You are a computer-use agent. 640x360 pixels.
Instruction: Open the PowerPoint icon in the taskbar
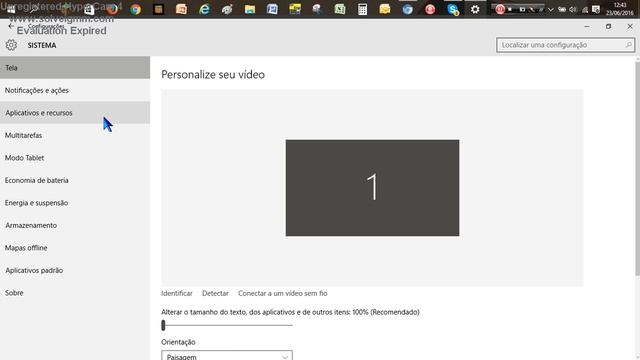pos(181,9)
